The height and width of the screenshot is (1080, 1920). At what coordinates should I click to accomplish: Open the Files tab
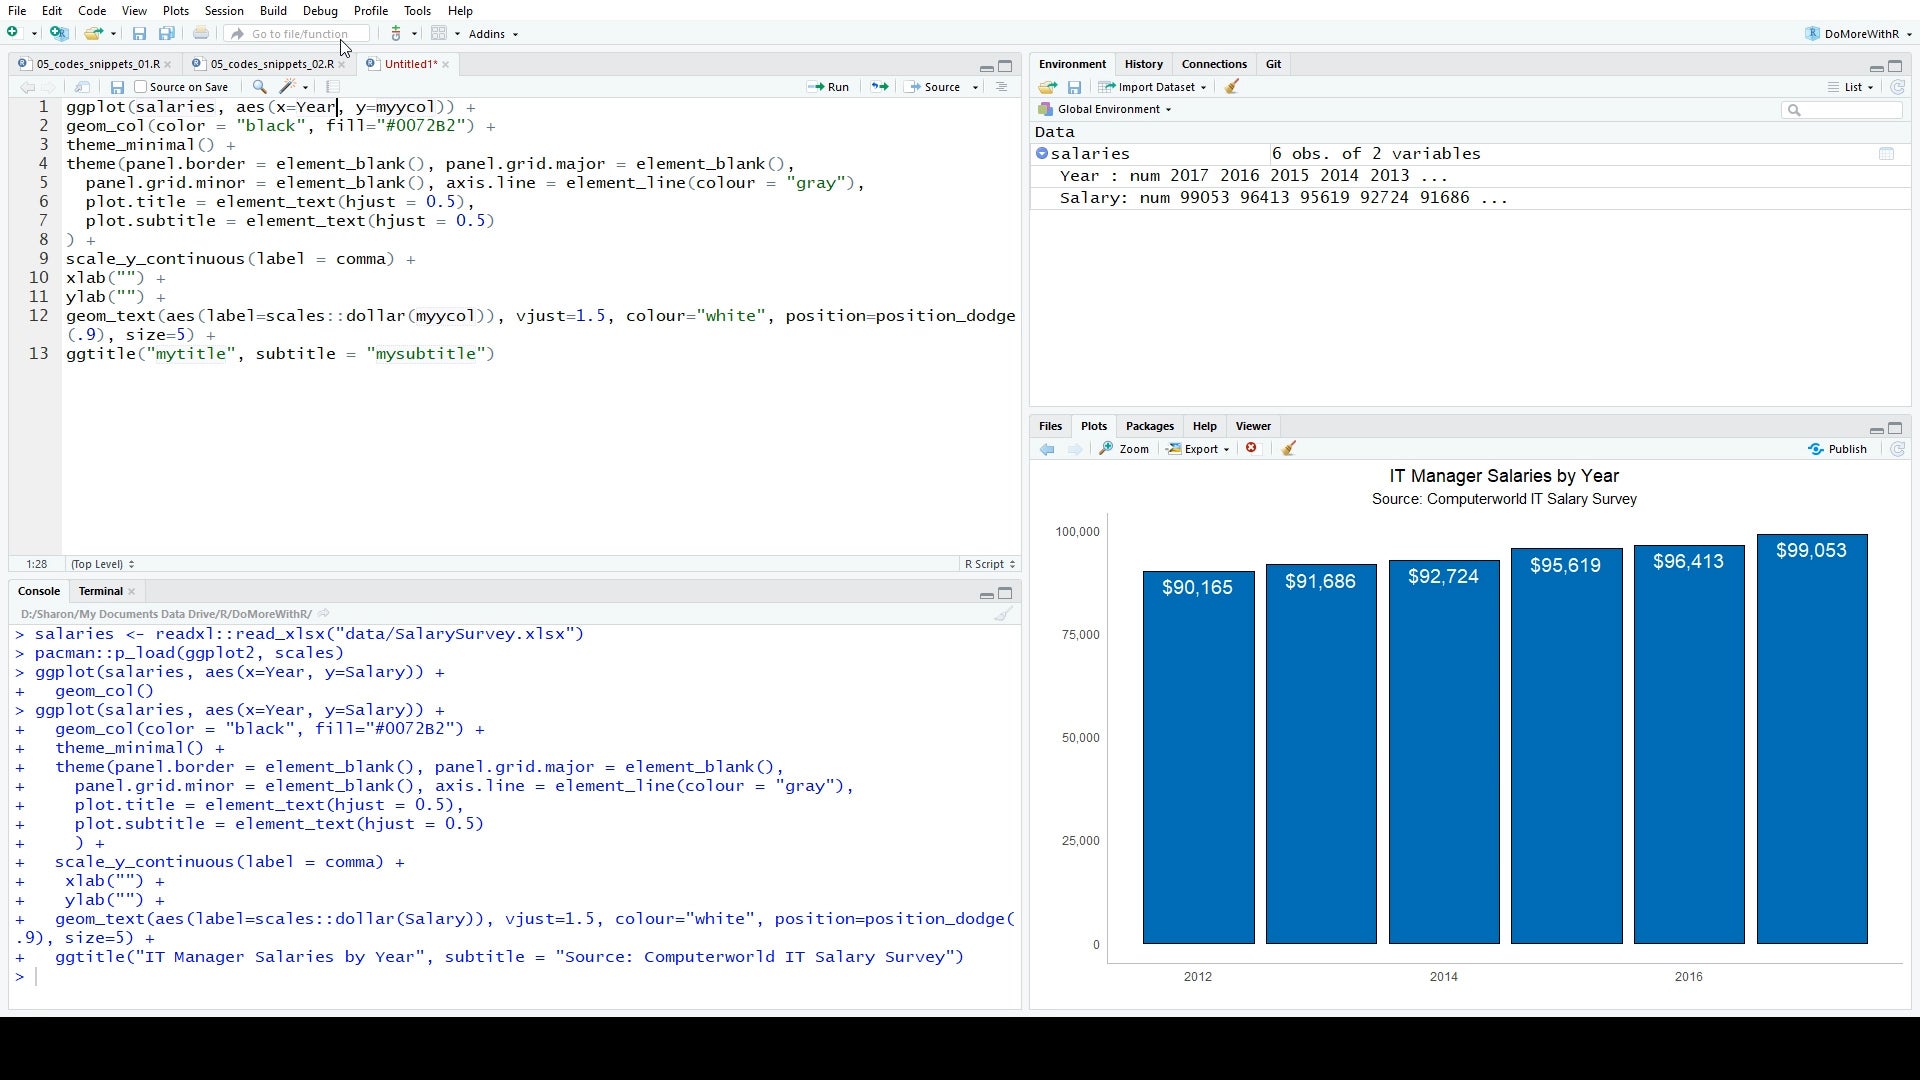click(x=1050, y=426)
